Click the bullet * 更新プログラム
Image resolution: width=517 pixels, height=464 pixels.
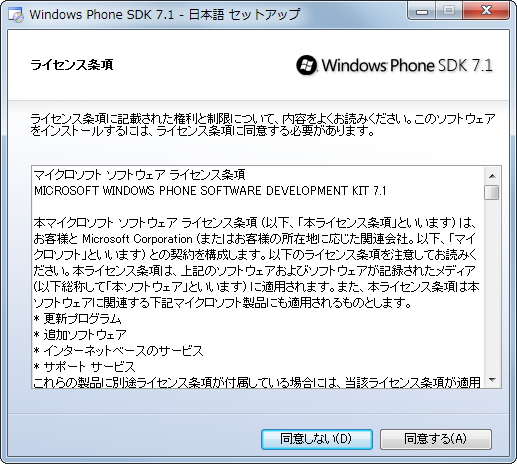coord(77,319)
